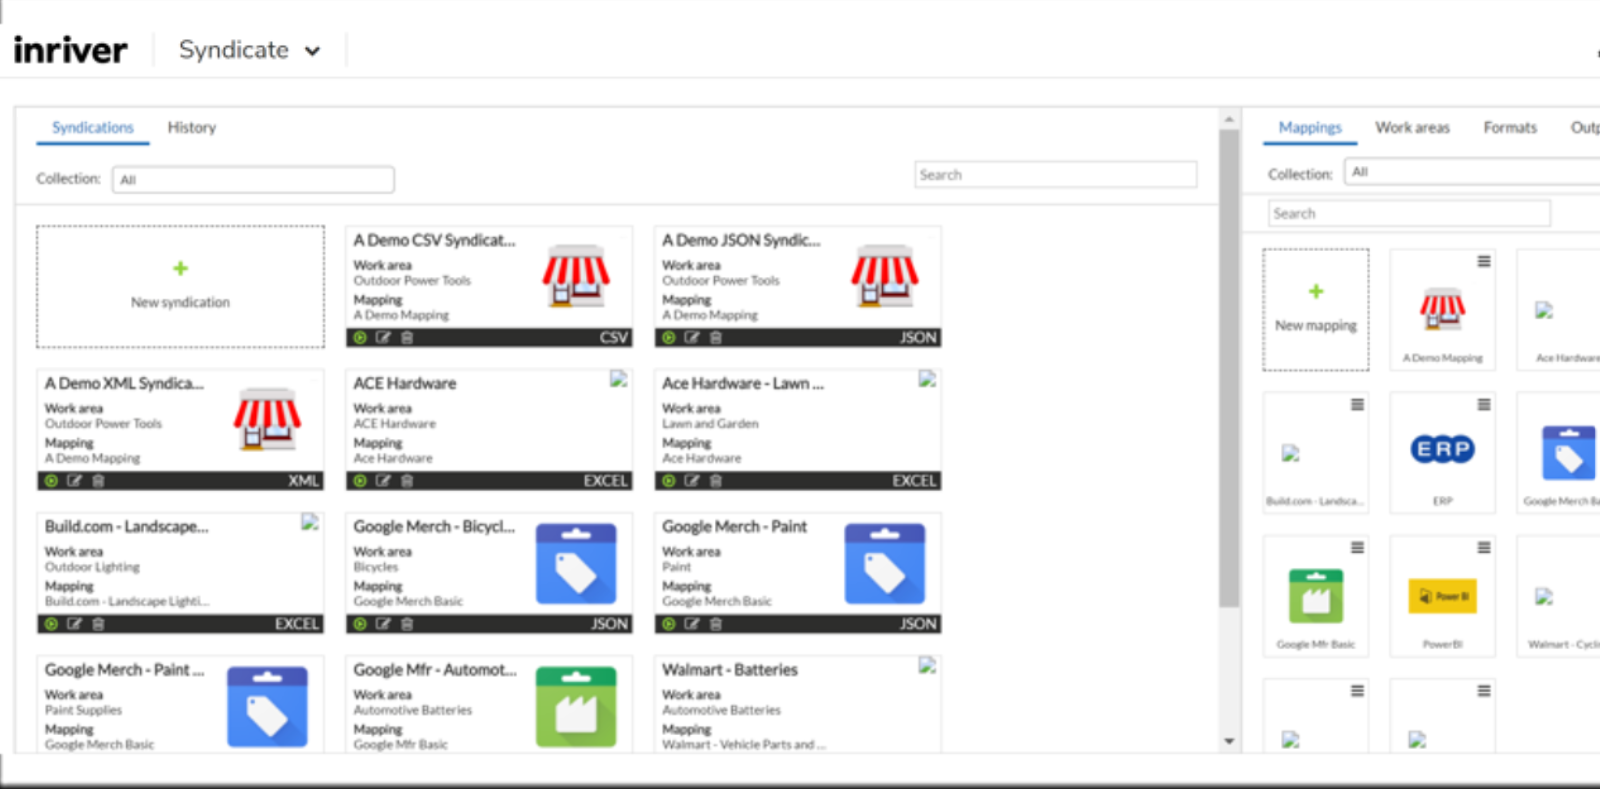Screen dimensions: 1600x789
Task: Edit the Google Merch - Paint JSON syndication
Action: point(692,624)
